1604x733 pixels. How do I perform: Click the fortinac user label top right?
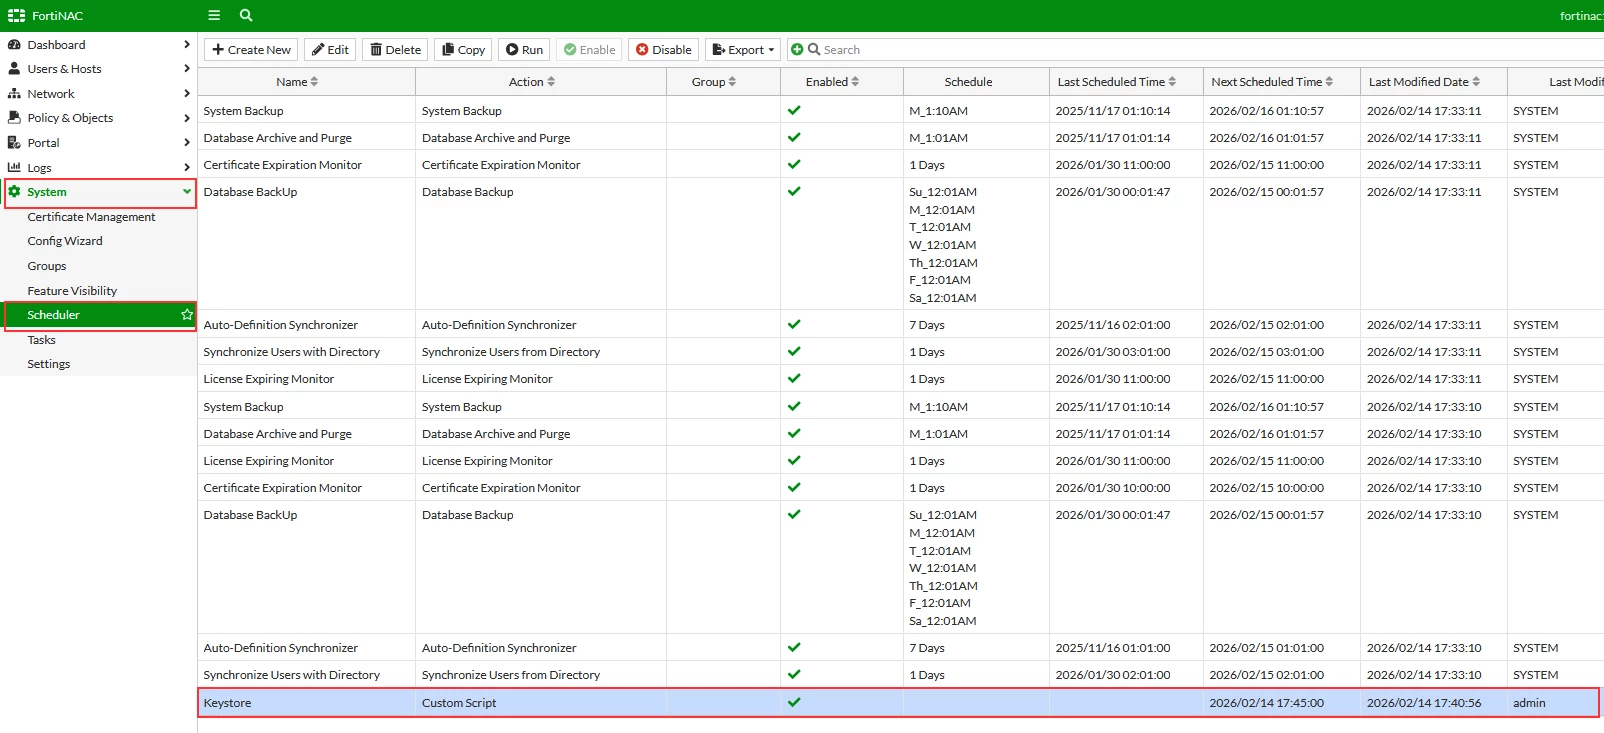tap(1581, 16)
